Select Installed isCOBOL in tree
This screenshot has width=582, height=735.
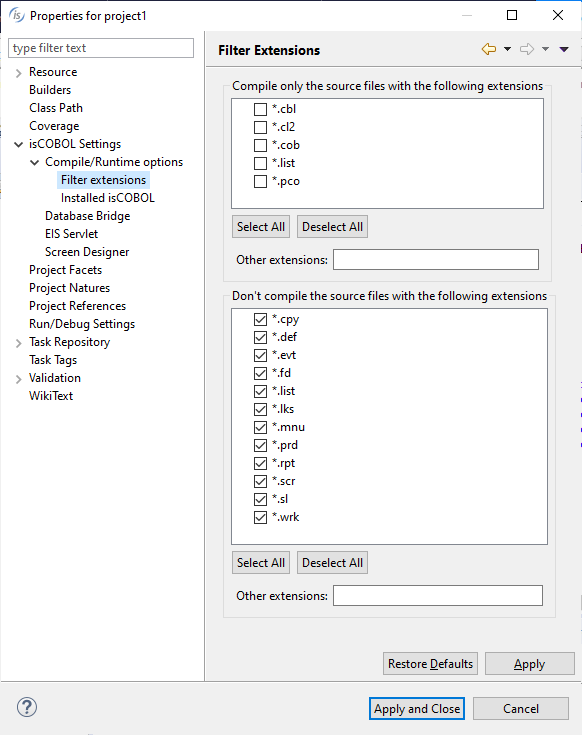pos(108,198)
